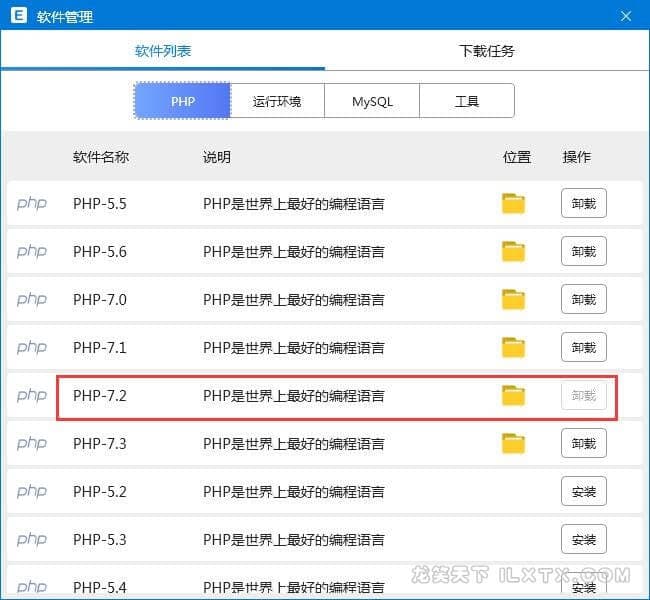650x600 pixels.
Task: Click the php logo of PHP-5.2 row
Action: (32, 492)
